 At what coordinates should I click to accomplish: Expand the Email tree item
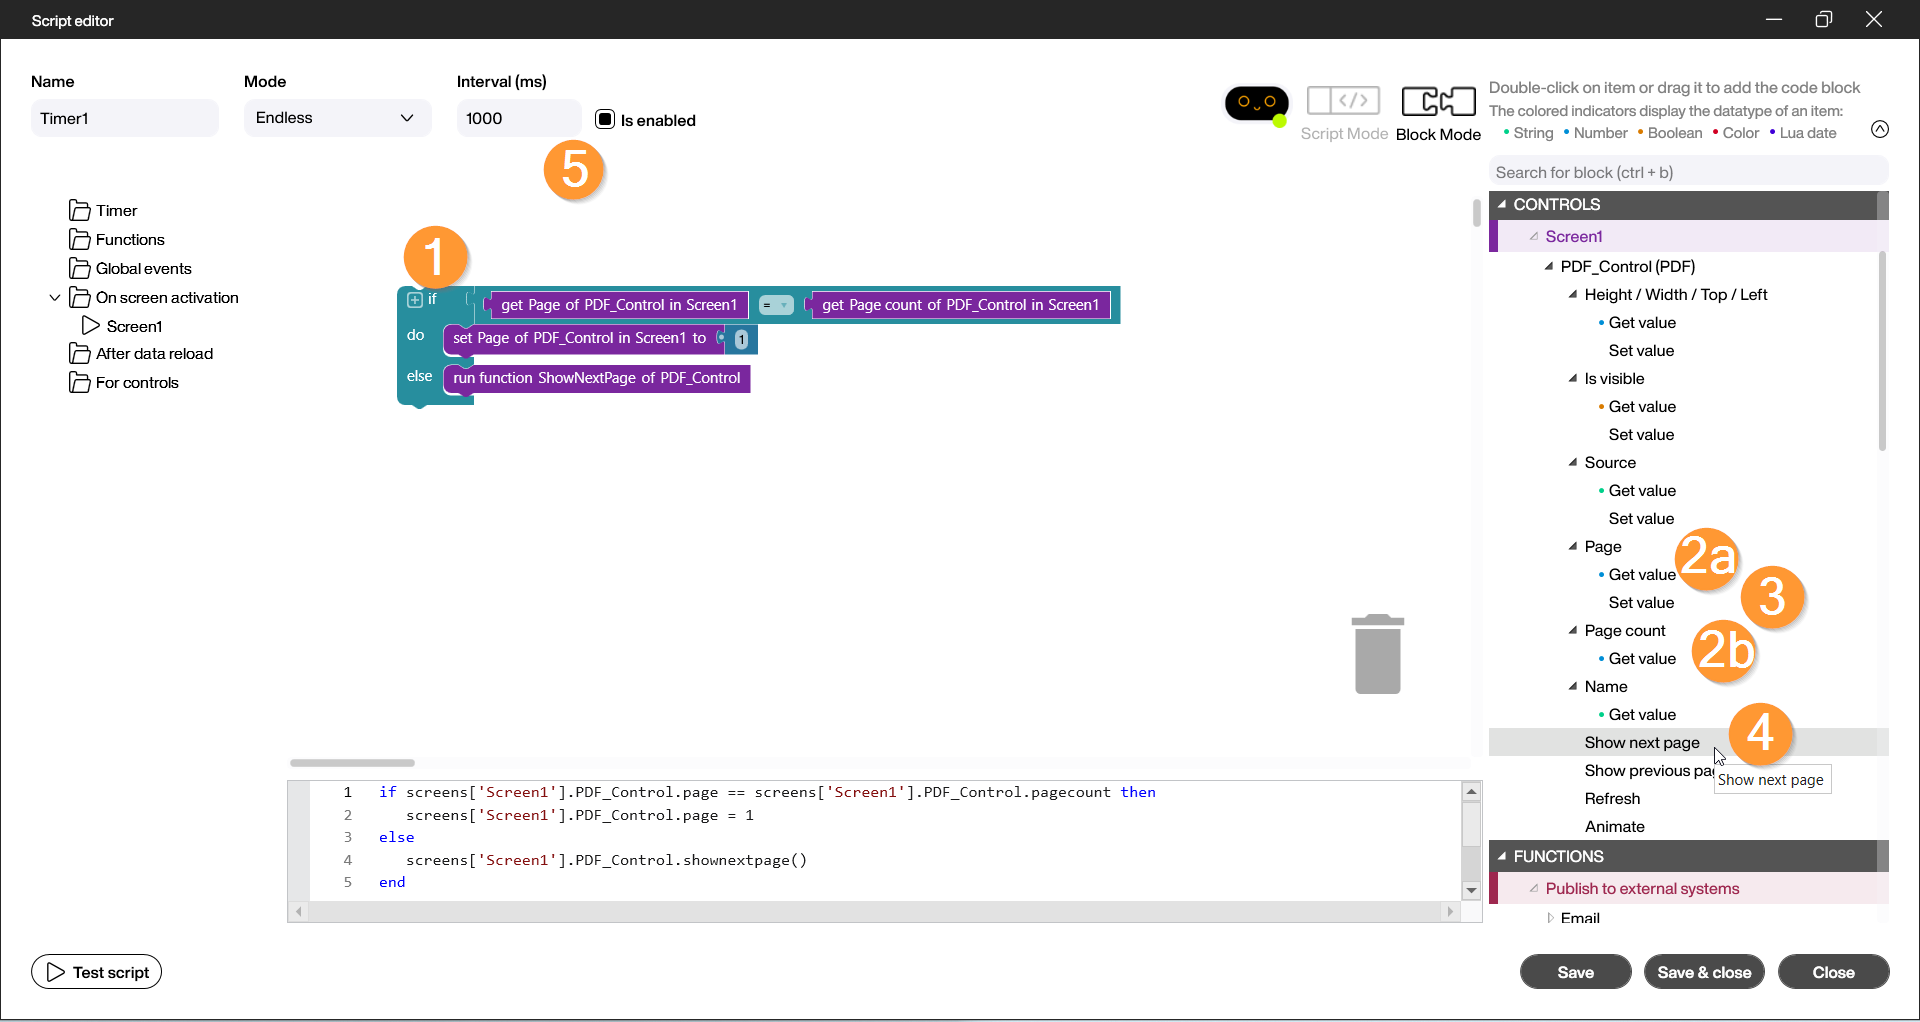click(x=1551, y=918)
